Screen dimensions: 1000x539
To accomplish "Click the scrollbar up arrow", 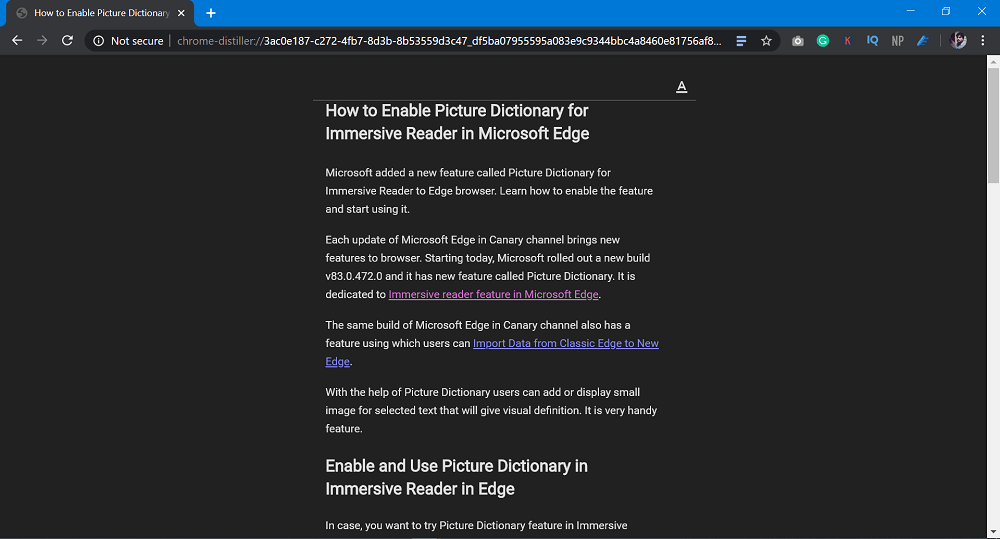I will point(994,61).
